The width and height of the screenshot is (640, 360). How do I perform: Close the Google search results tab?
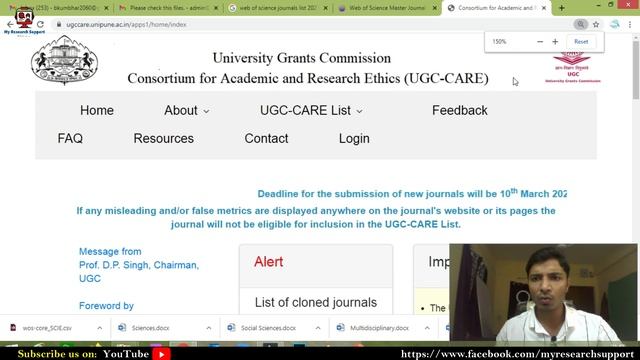(x=325, y=8)
